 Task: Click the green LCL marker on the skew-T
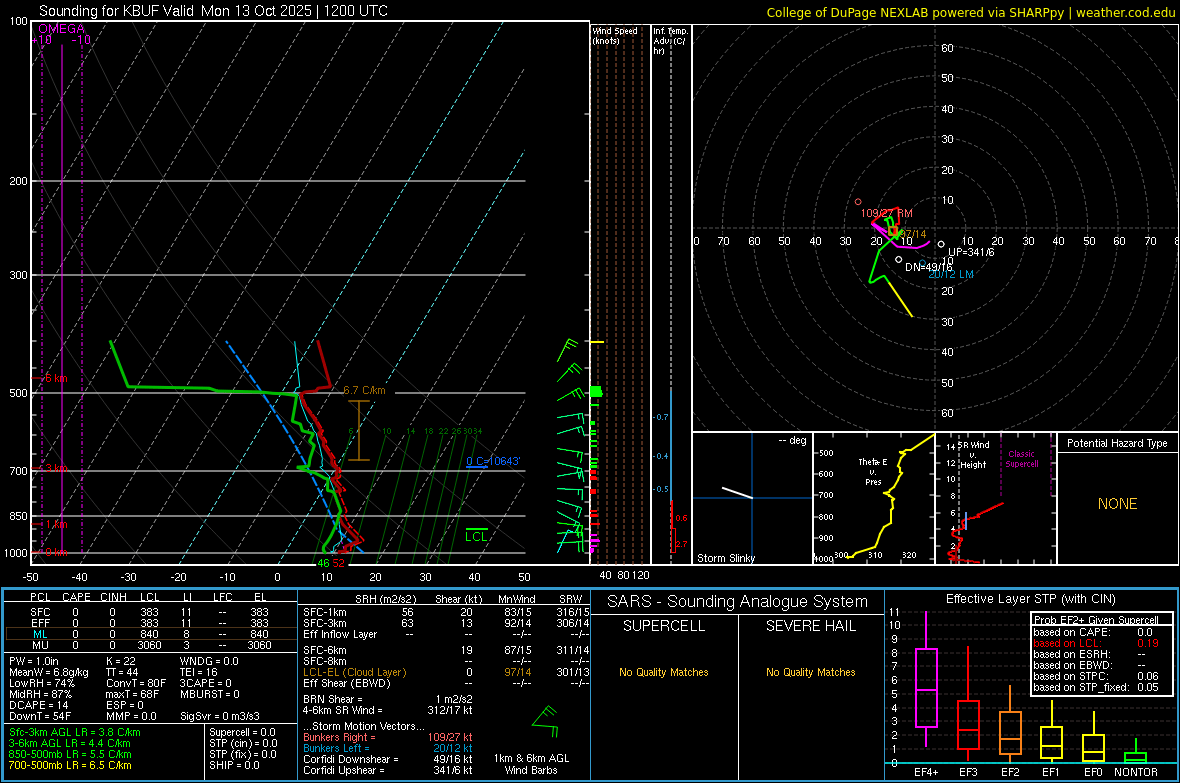tap(476, 536)
